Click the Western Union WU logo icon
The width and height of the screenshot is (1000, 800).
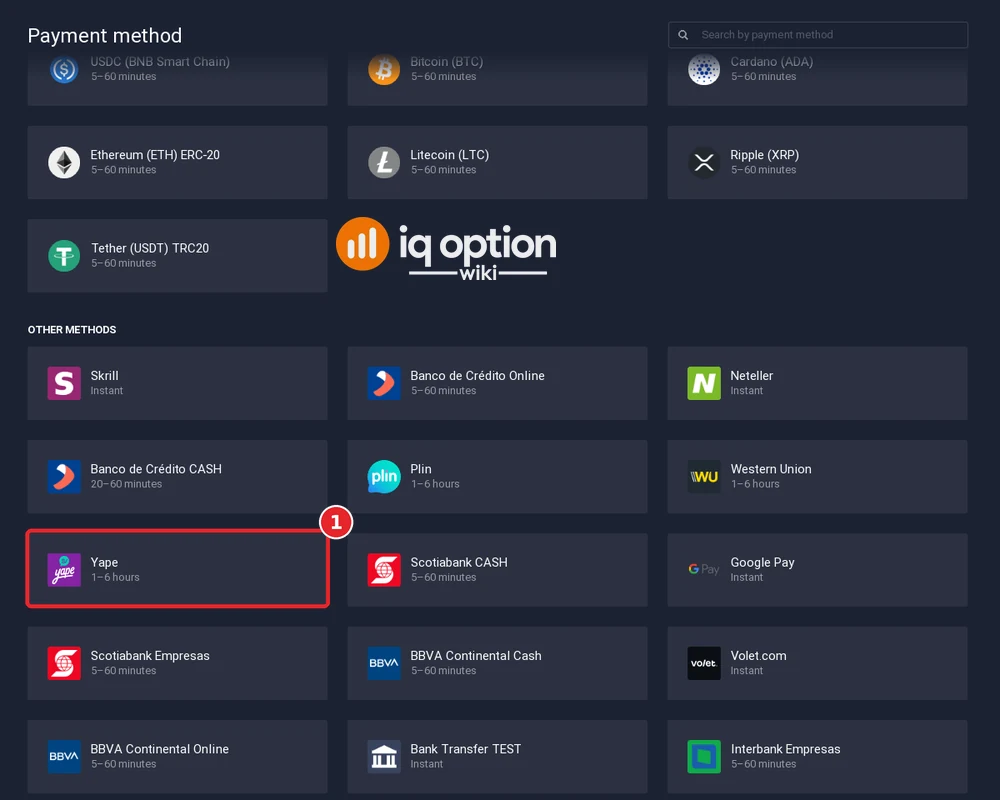point(704,477)
